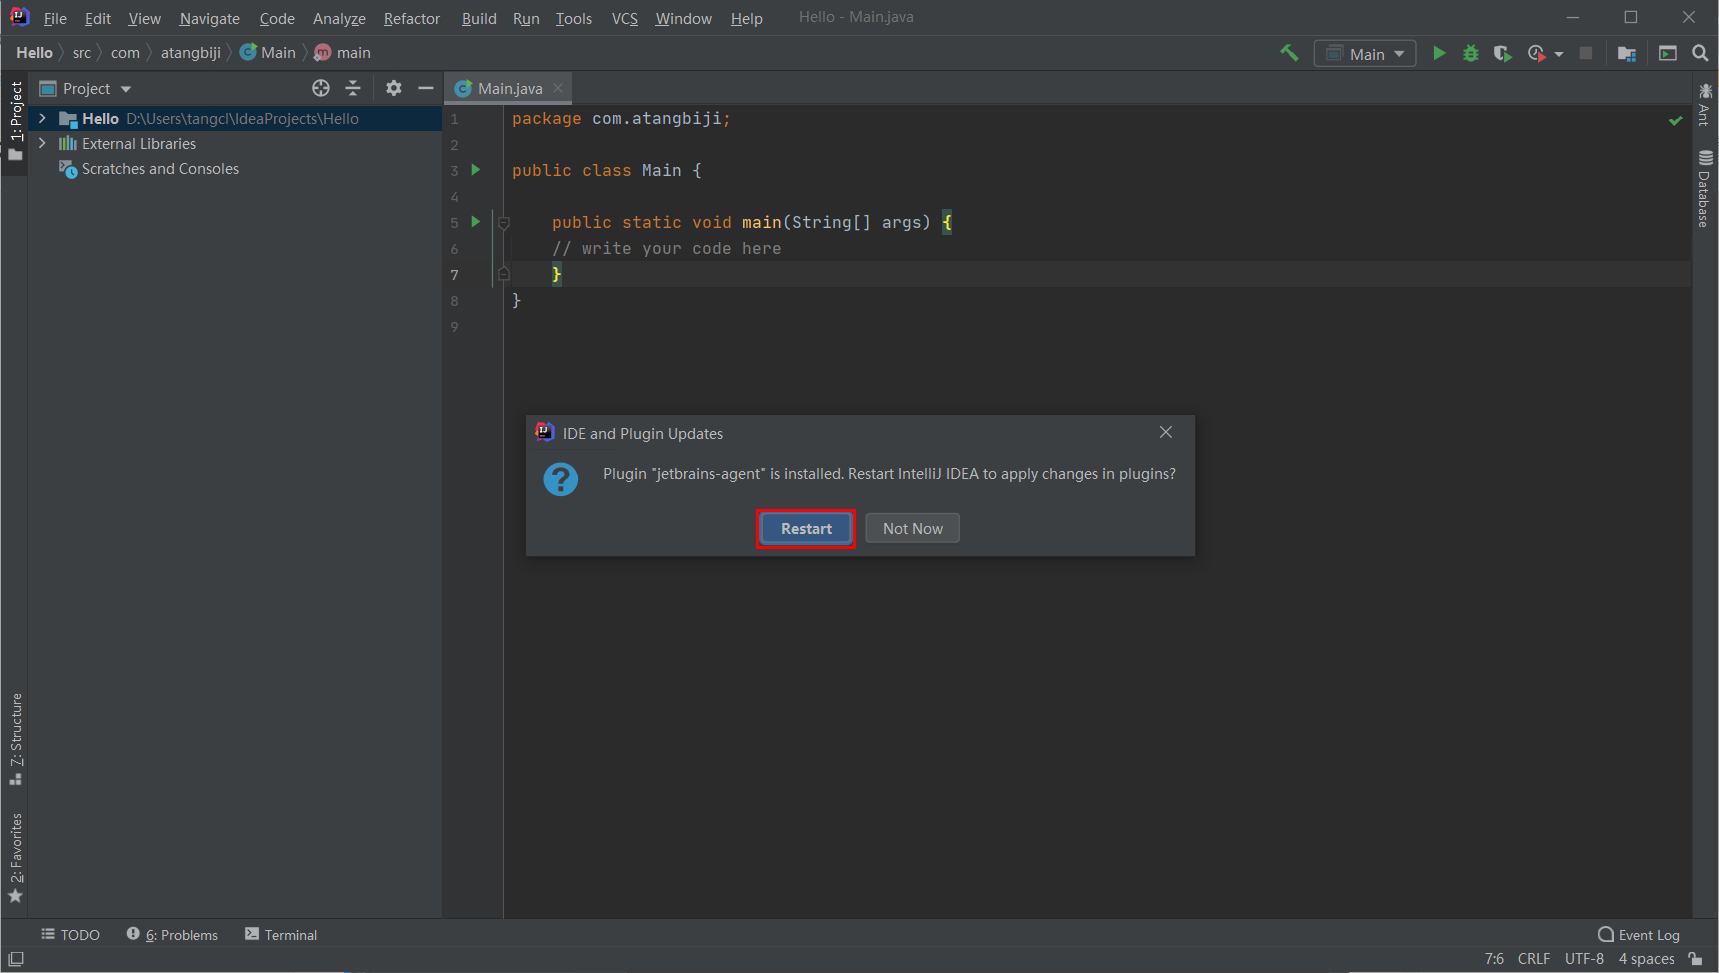Viewport: 1719px width, 973px height.
Task: Open Project Structure icon in toolbar
Action: click(x=1627, y=53)
